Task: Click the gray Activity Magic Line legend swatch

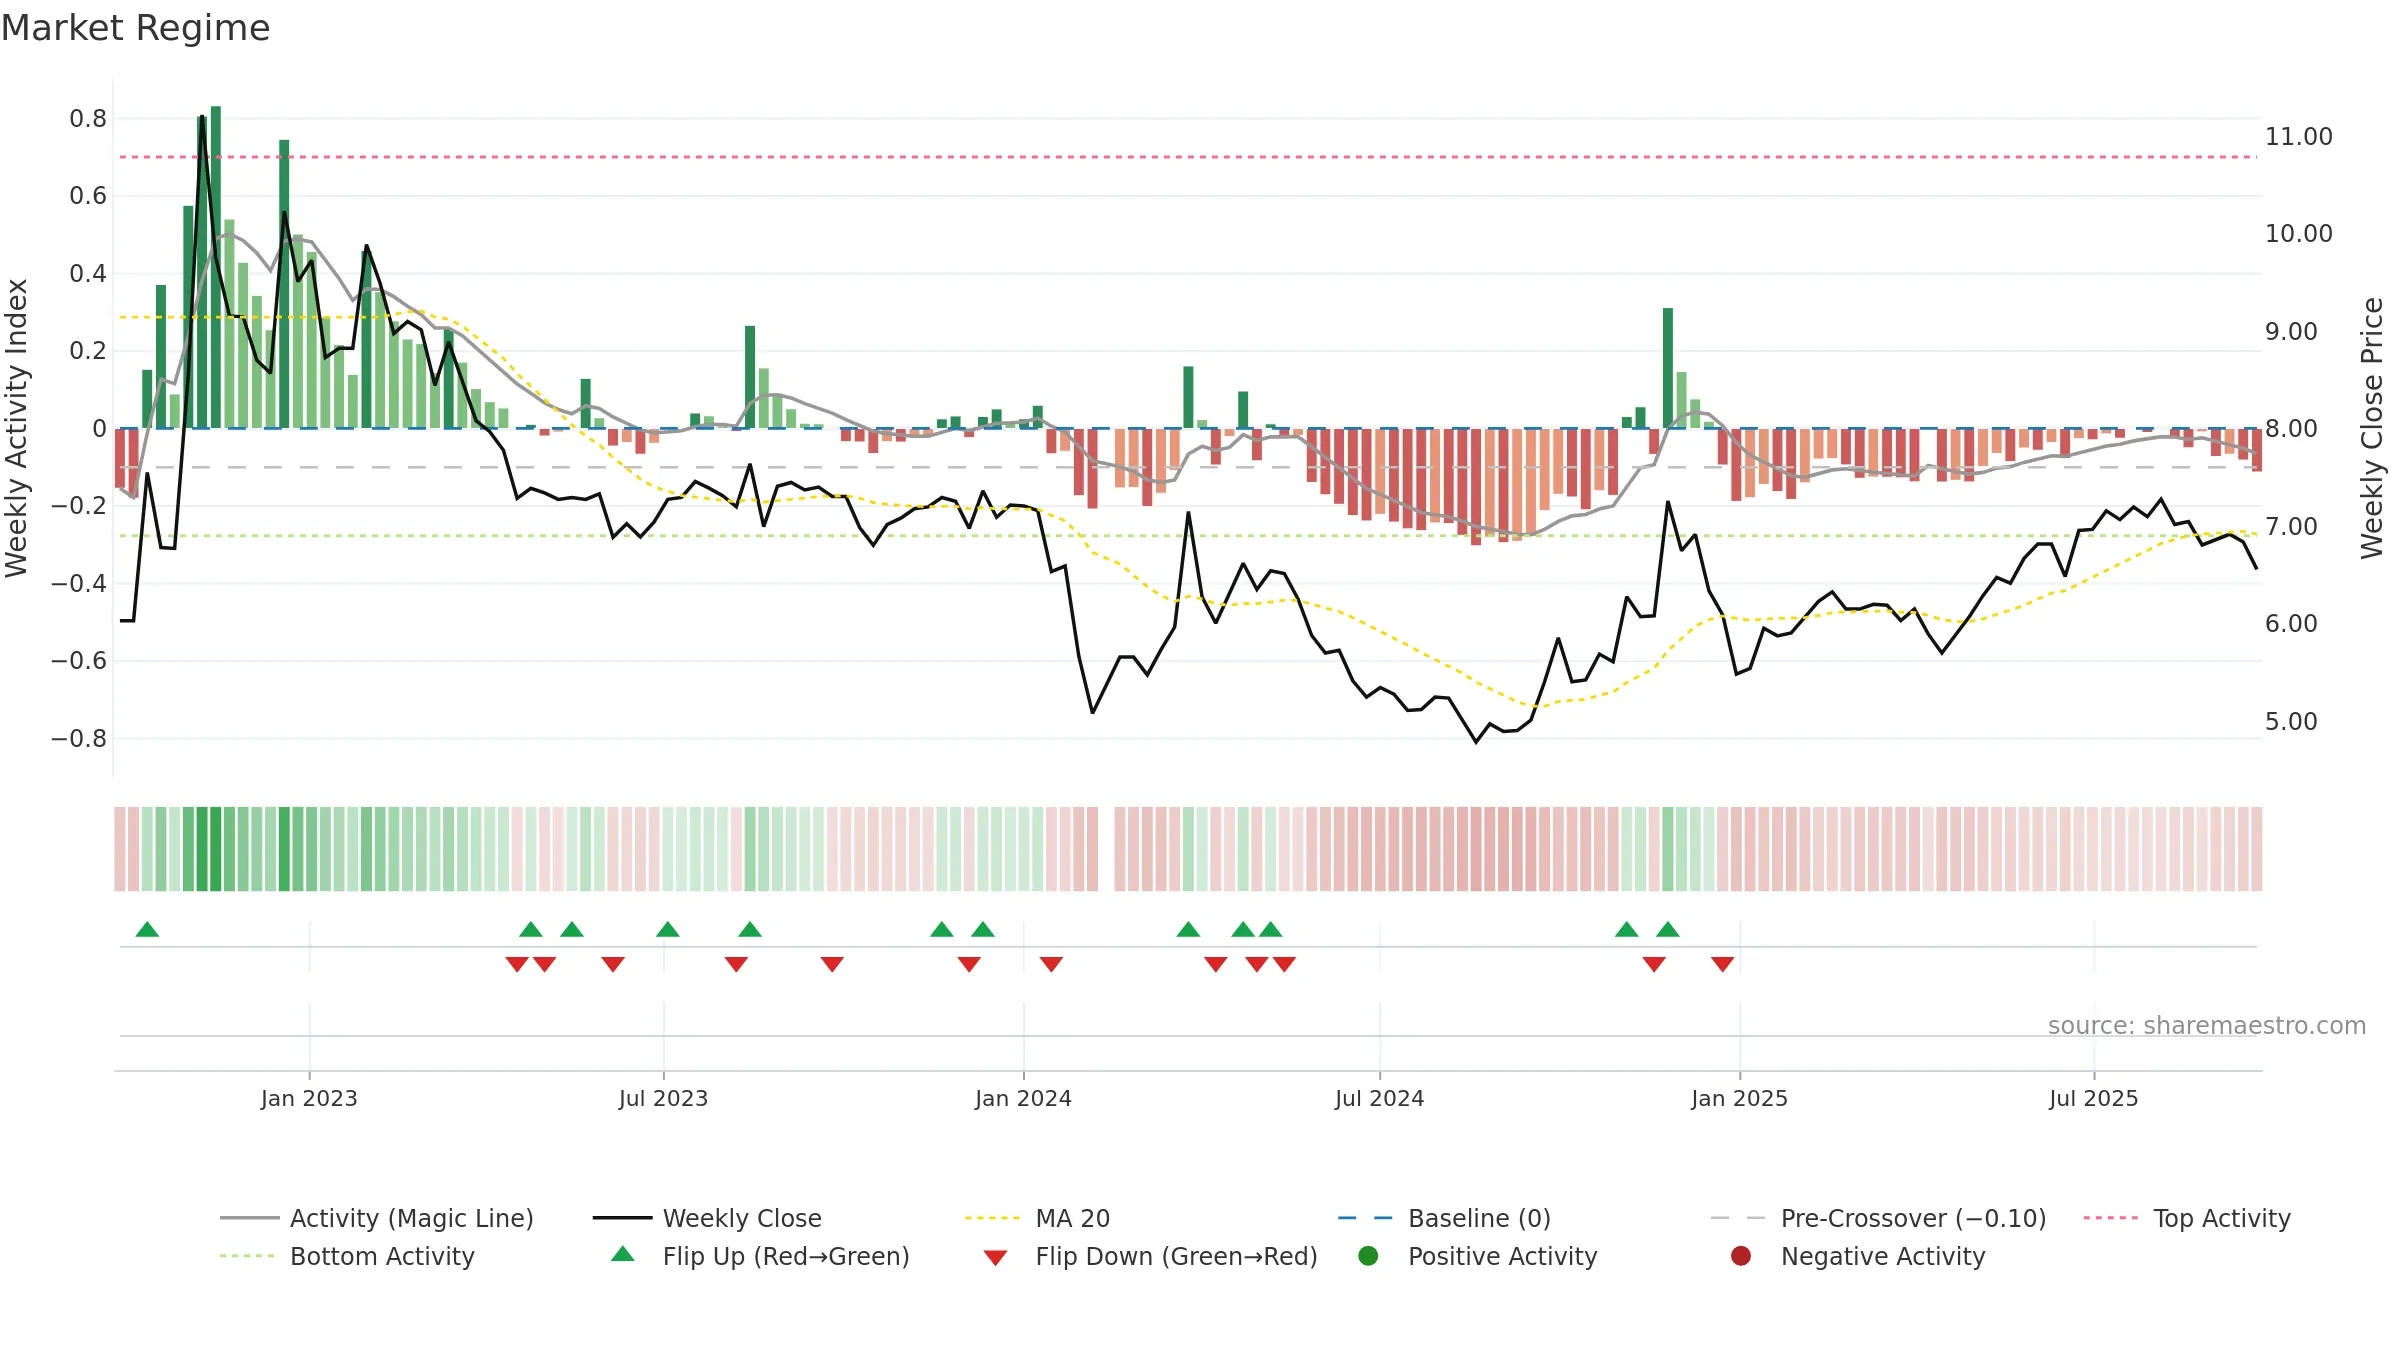Action: point(249,1218)
